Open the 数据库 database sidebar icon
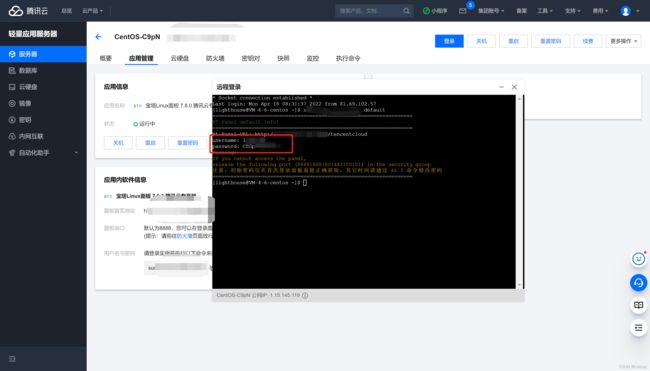The width and height of the screenshot is (650, 371). 12,70
